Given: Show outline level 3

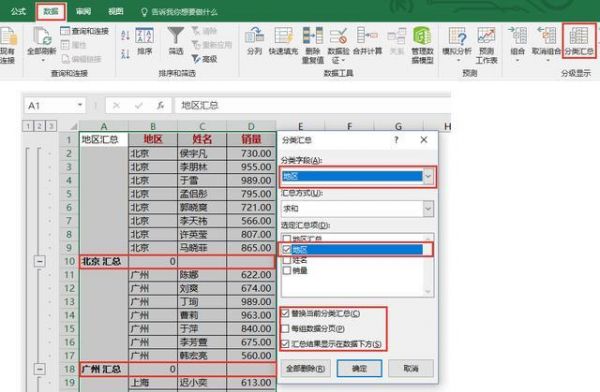Looking at the screenshot, I should click(x=51, y=126).
